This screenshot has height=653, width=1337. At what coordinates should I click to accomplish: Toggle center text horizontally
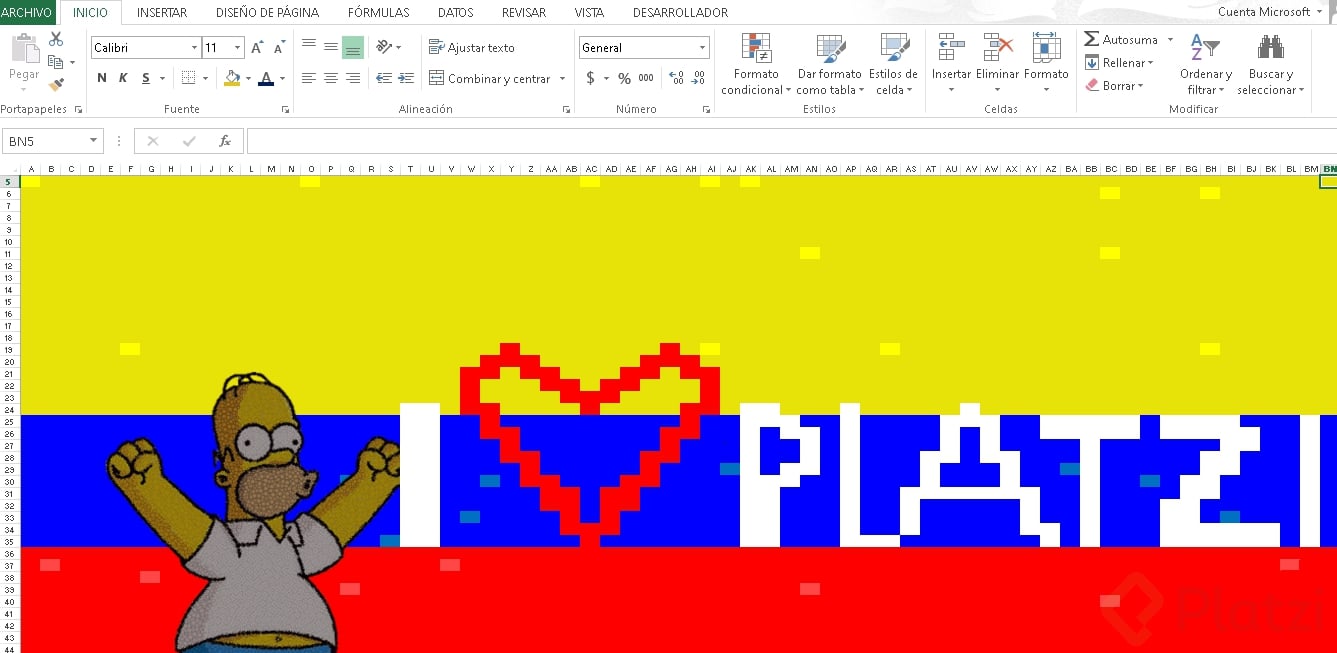click(331, 78)
